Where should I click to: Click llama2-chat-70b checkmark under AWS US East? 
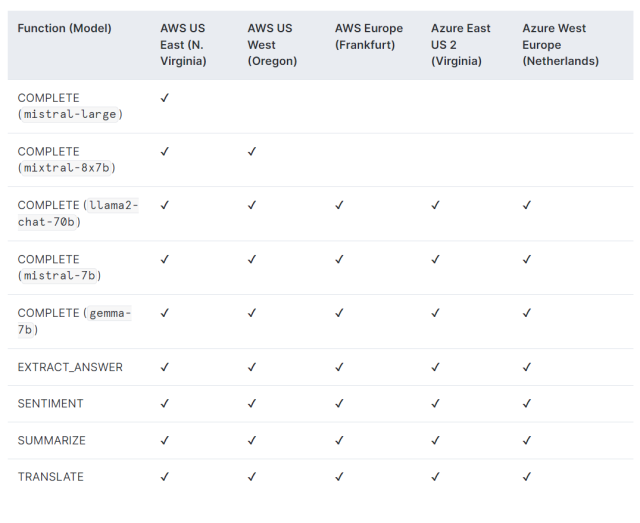pyautogui.click(x=164, y=205)
